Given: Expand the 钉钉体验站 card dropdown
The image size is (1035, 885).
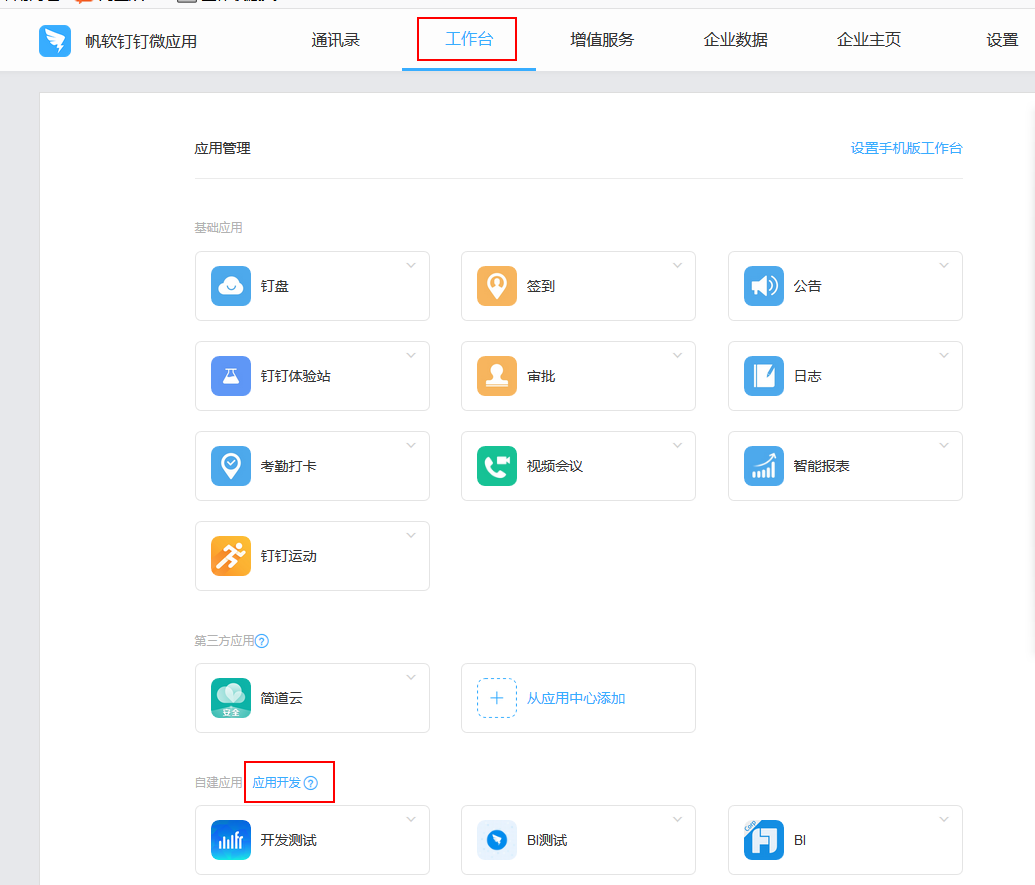Looking at the screenshot, I should [411, 355].
